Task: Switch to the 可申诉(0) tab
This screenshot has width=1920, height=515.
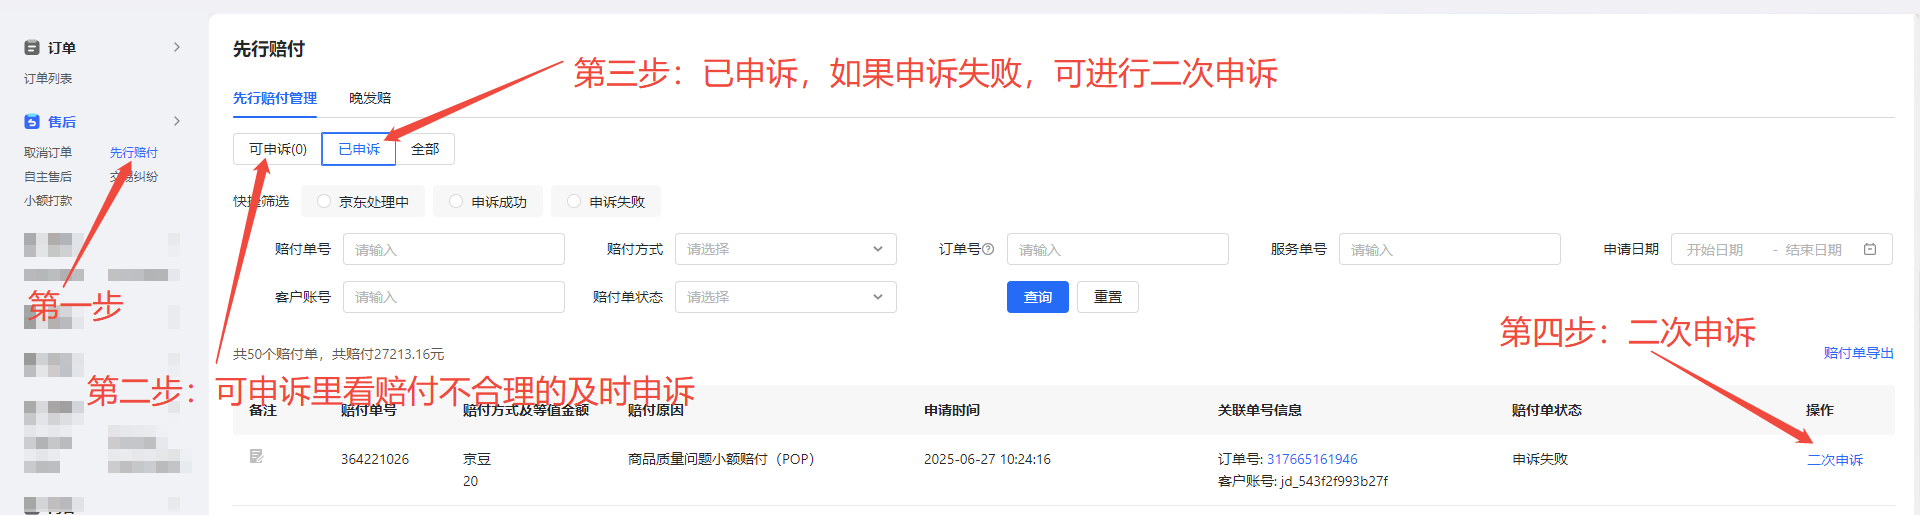Action: point(277,149)
